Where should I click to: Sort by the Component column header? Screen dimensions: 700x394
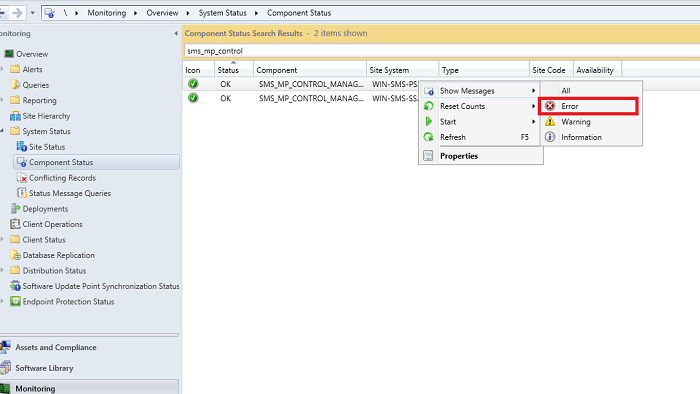(x=310, y=70)
